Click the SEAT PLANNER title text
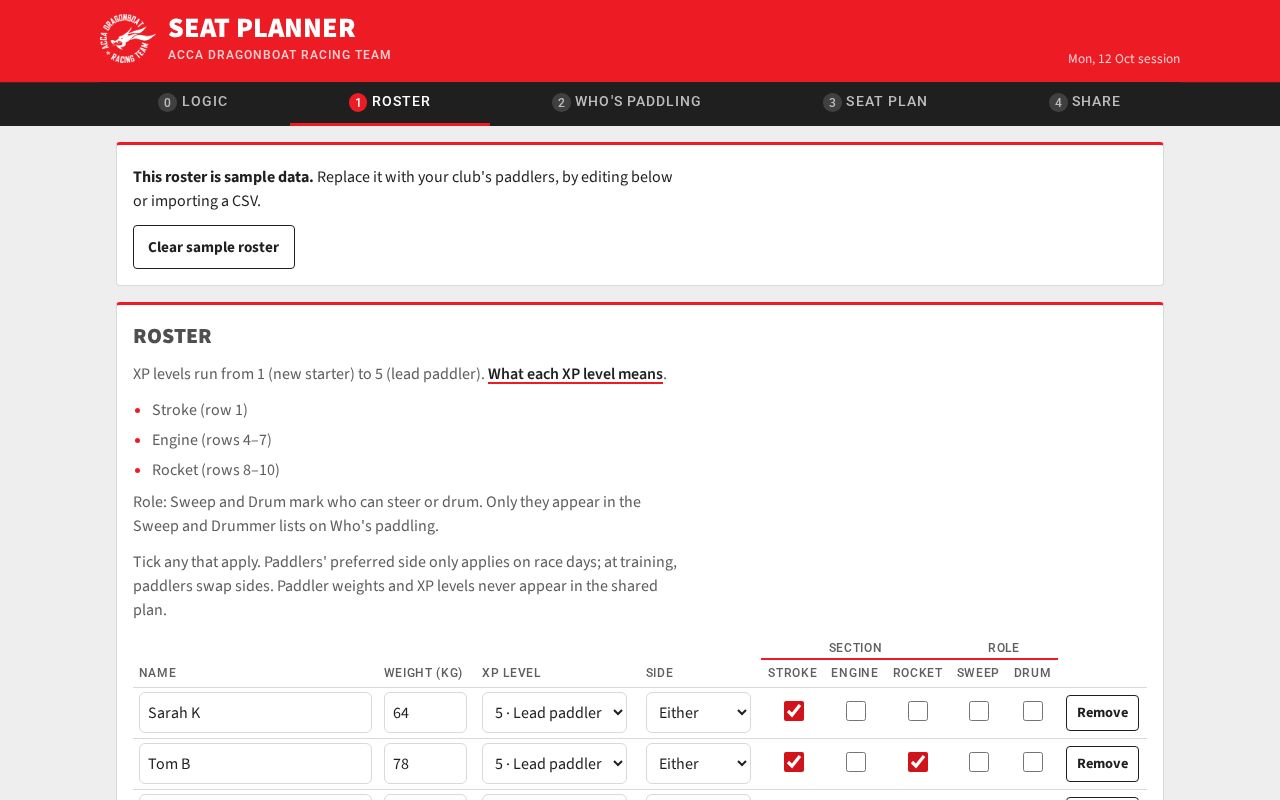The image size is (1280, 800). [x=262, y=28]
